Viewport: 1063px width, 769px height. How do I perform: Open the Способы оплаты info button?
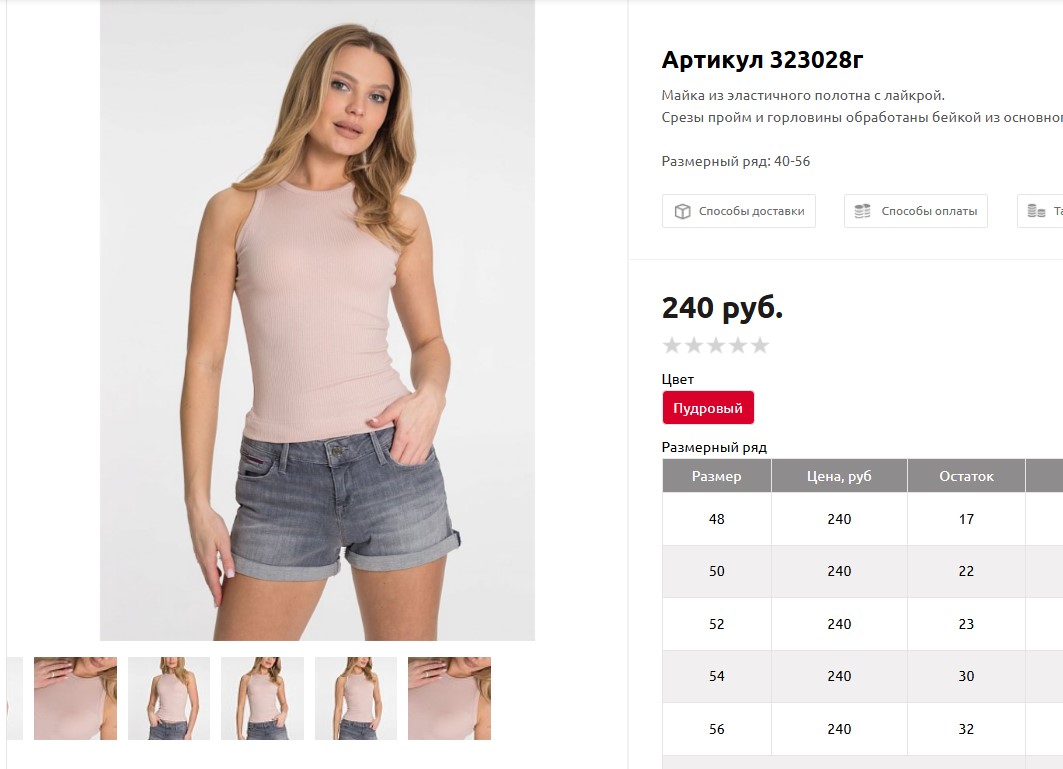point(916,211)
